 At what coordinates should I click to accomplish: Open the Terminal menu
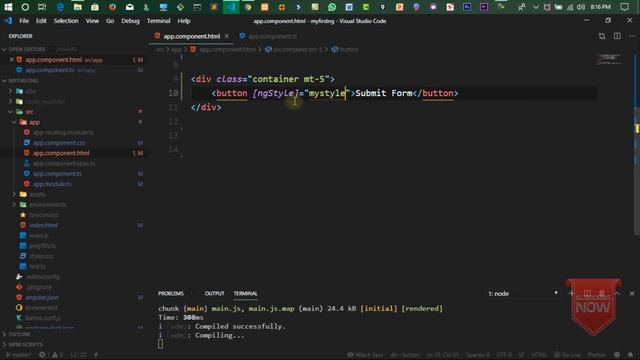pyautogui.click(x=158, y=21)
